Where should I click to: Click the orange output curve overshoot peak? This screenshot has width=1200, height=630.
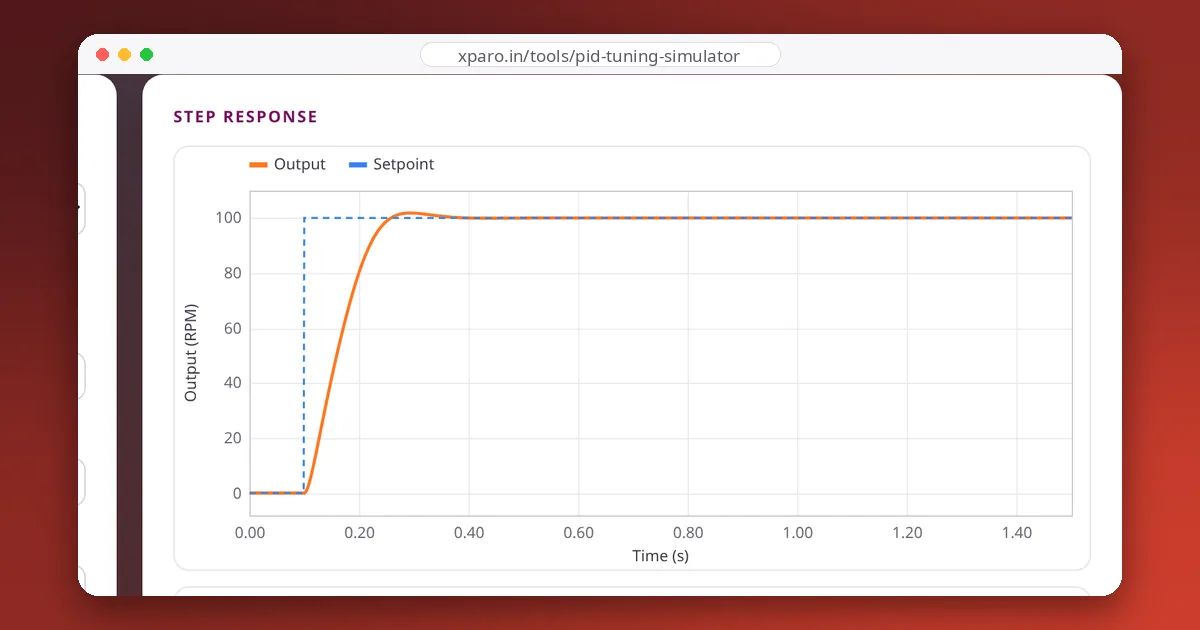pos(408,213)
